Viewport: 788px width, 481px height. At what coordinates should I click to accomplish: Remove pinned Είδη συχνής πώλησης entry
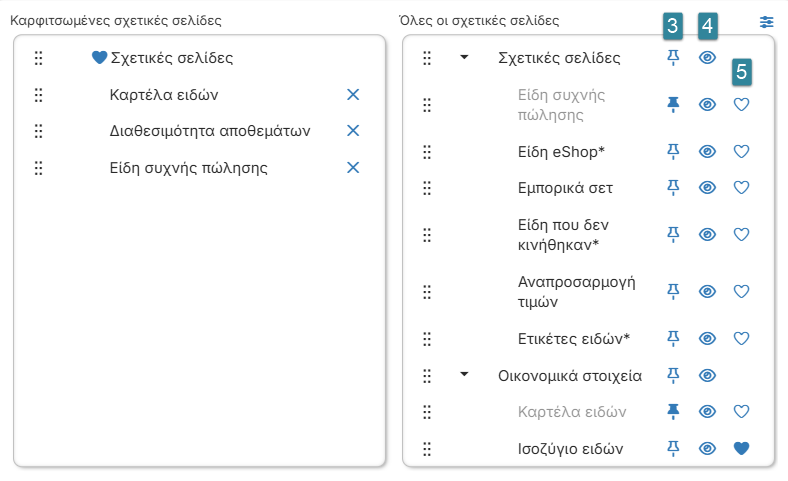click(353, 167)
